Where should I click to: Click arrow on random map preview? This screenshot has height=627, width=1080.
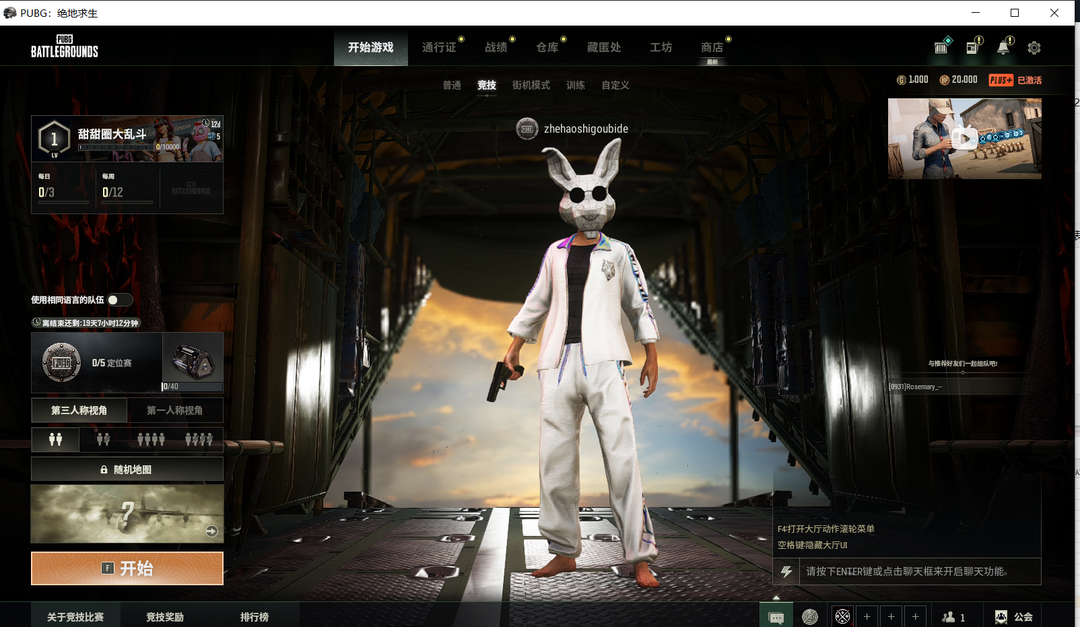(211, 532)
